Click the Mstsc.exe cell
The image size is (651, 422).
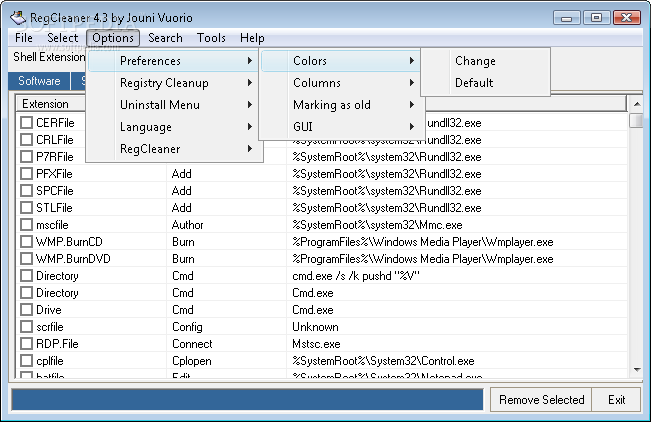[x=316, y=344]
